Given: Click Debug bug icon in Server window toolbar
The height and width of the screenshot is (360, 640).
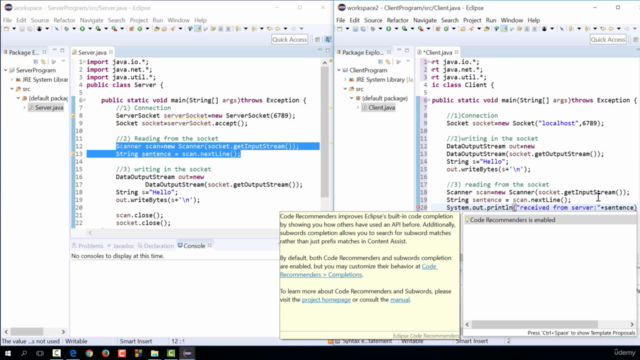Looking at the screenshot, I should tap(67, 29).
